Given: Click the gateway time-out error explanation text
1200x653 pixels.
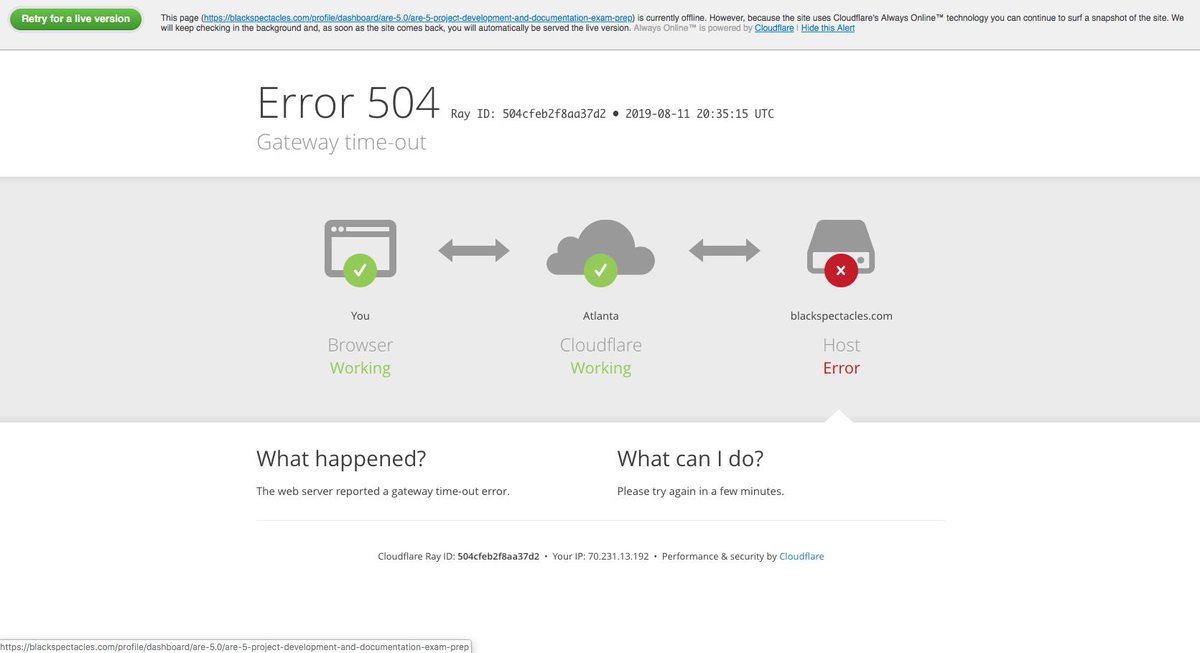Looking at the screenshot, I should point(383,491).
